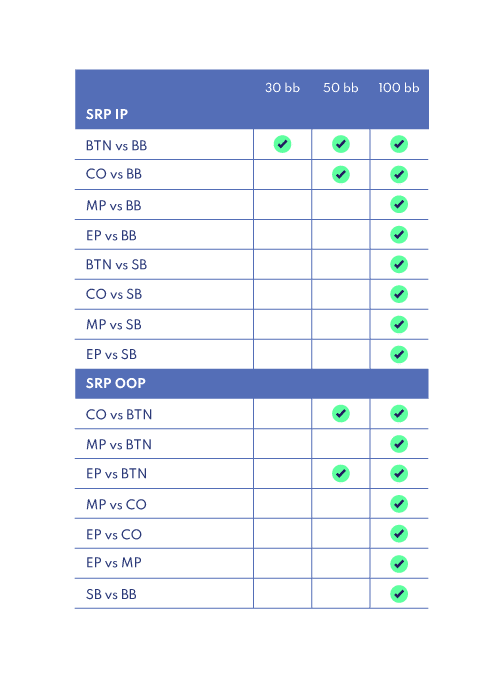Click the SB vs BB 100 bb checkmark
Image resolution: width=504 pixels, height=678 pixels.
(x=399, y=594)
